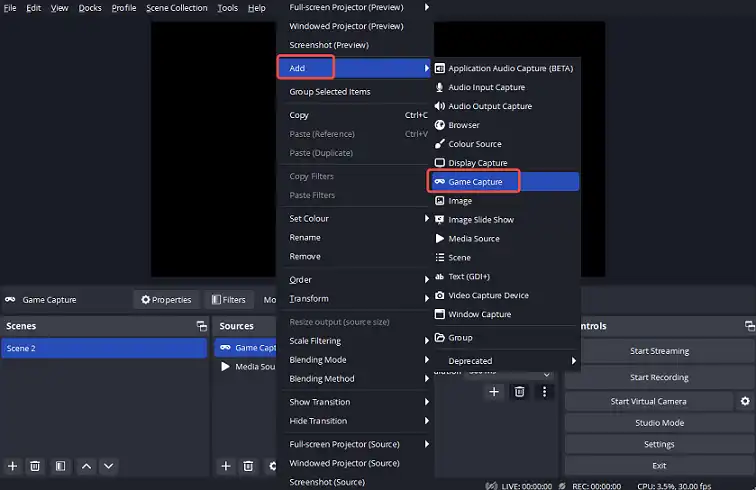Enable Studio Mode

pyautogui.click(x=659, y=423)
